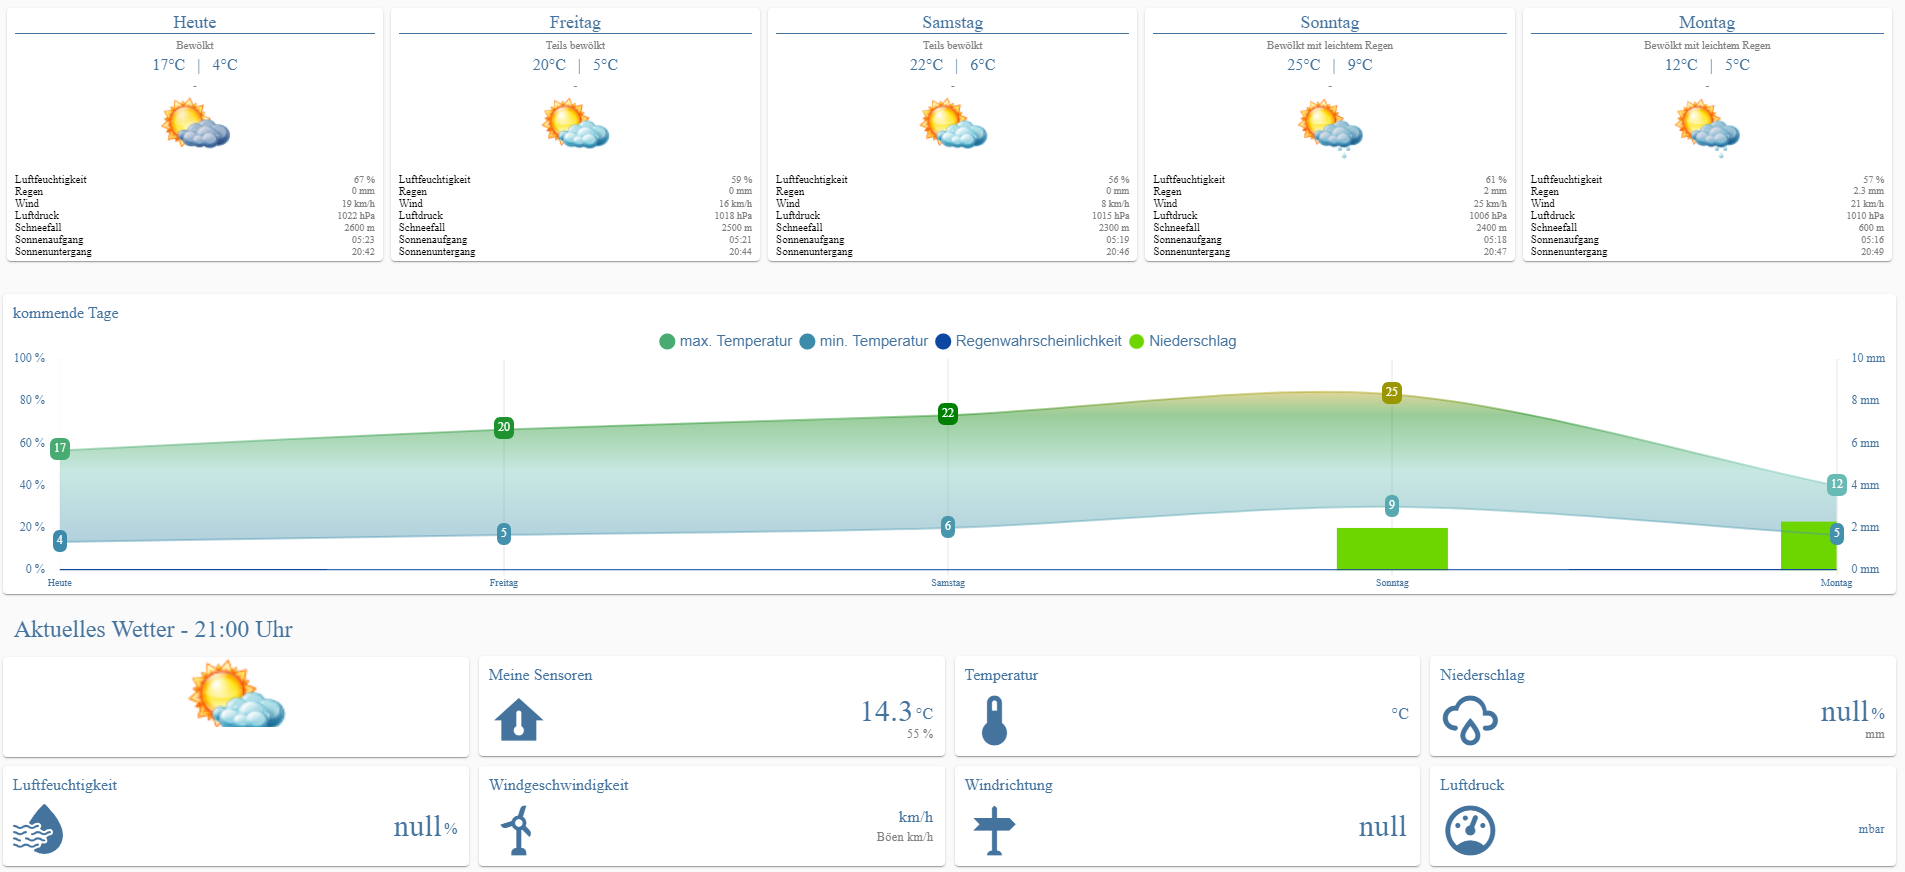Click the Luftfeuchtigkeit water drop icon
The image size is (1905, 872).
tap(38, 829)
